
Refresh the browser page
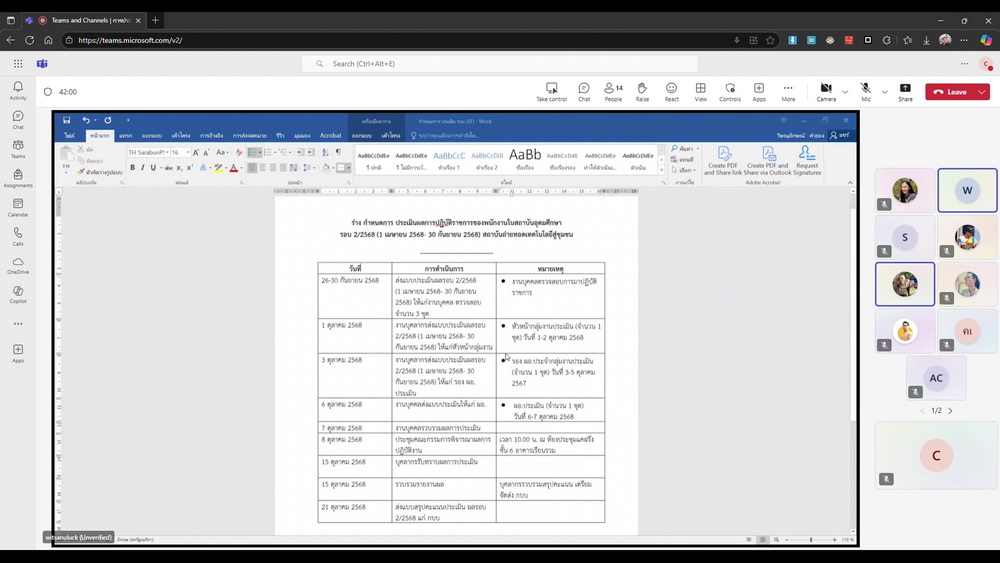click(29, 40)
